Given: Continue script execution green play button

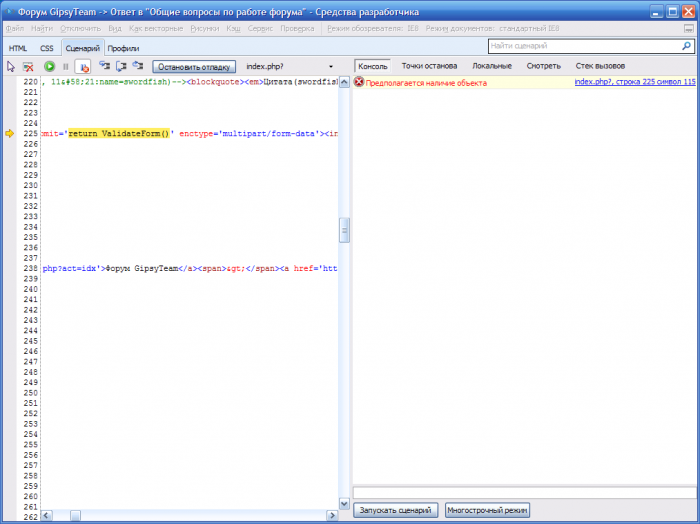Looking at the screenshot, I should (49, 67).
